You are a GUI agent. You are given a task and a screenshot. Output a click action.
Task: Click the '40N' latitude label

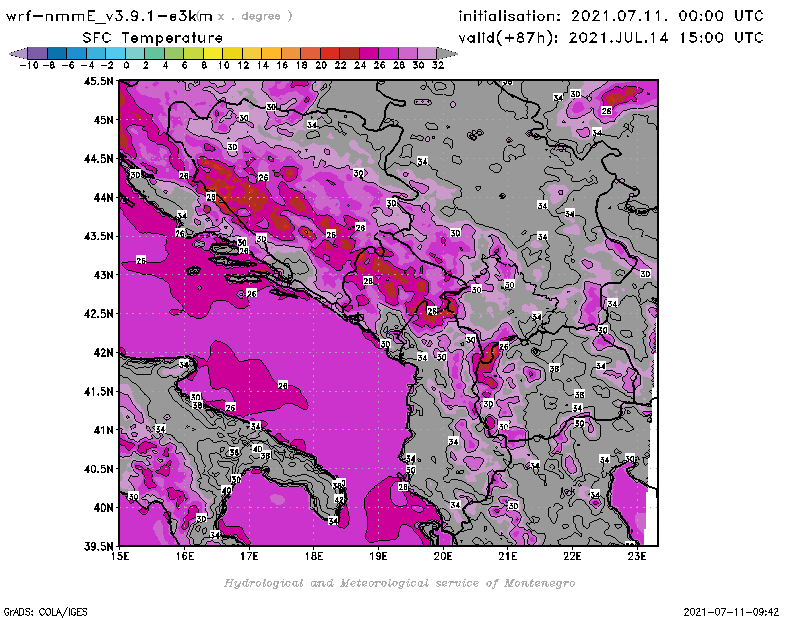tap(103, 508)
